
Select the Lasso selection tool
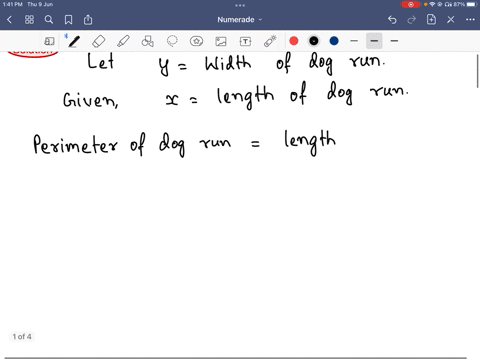coord(172,41)
